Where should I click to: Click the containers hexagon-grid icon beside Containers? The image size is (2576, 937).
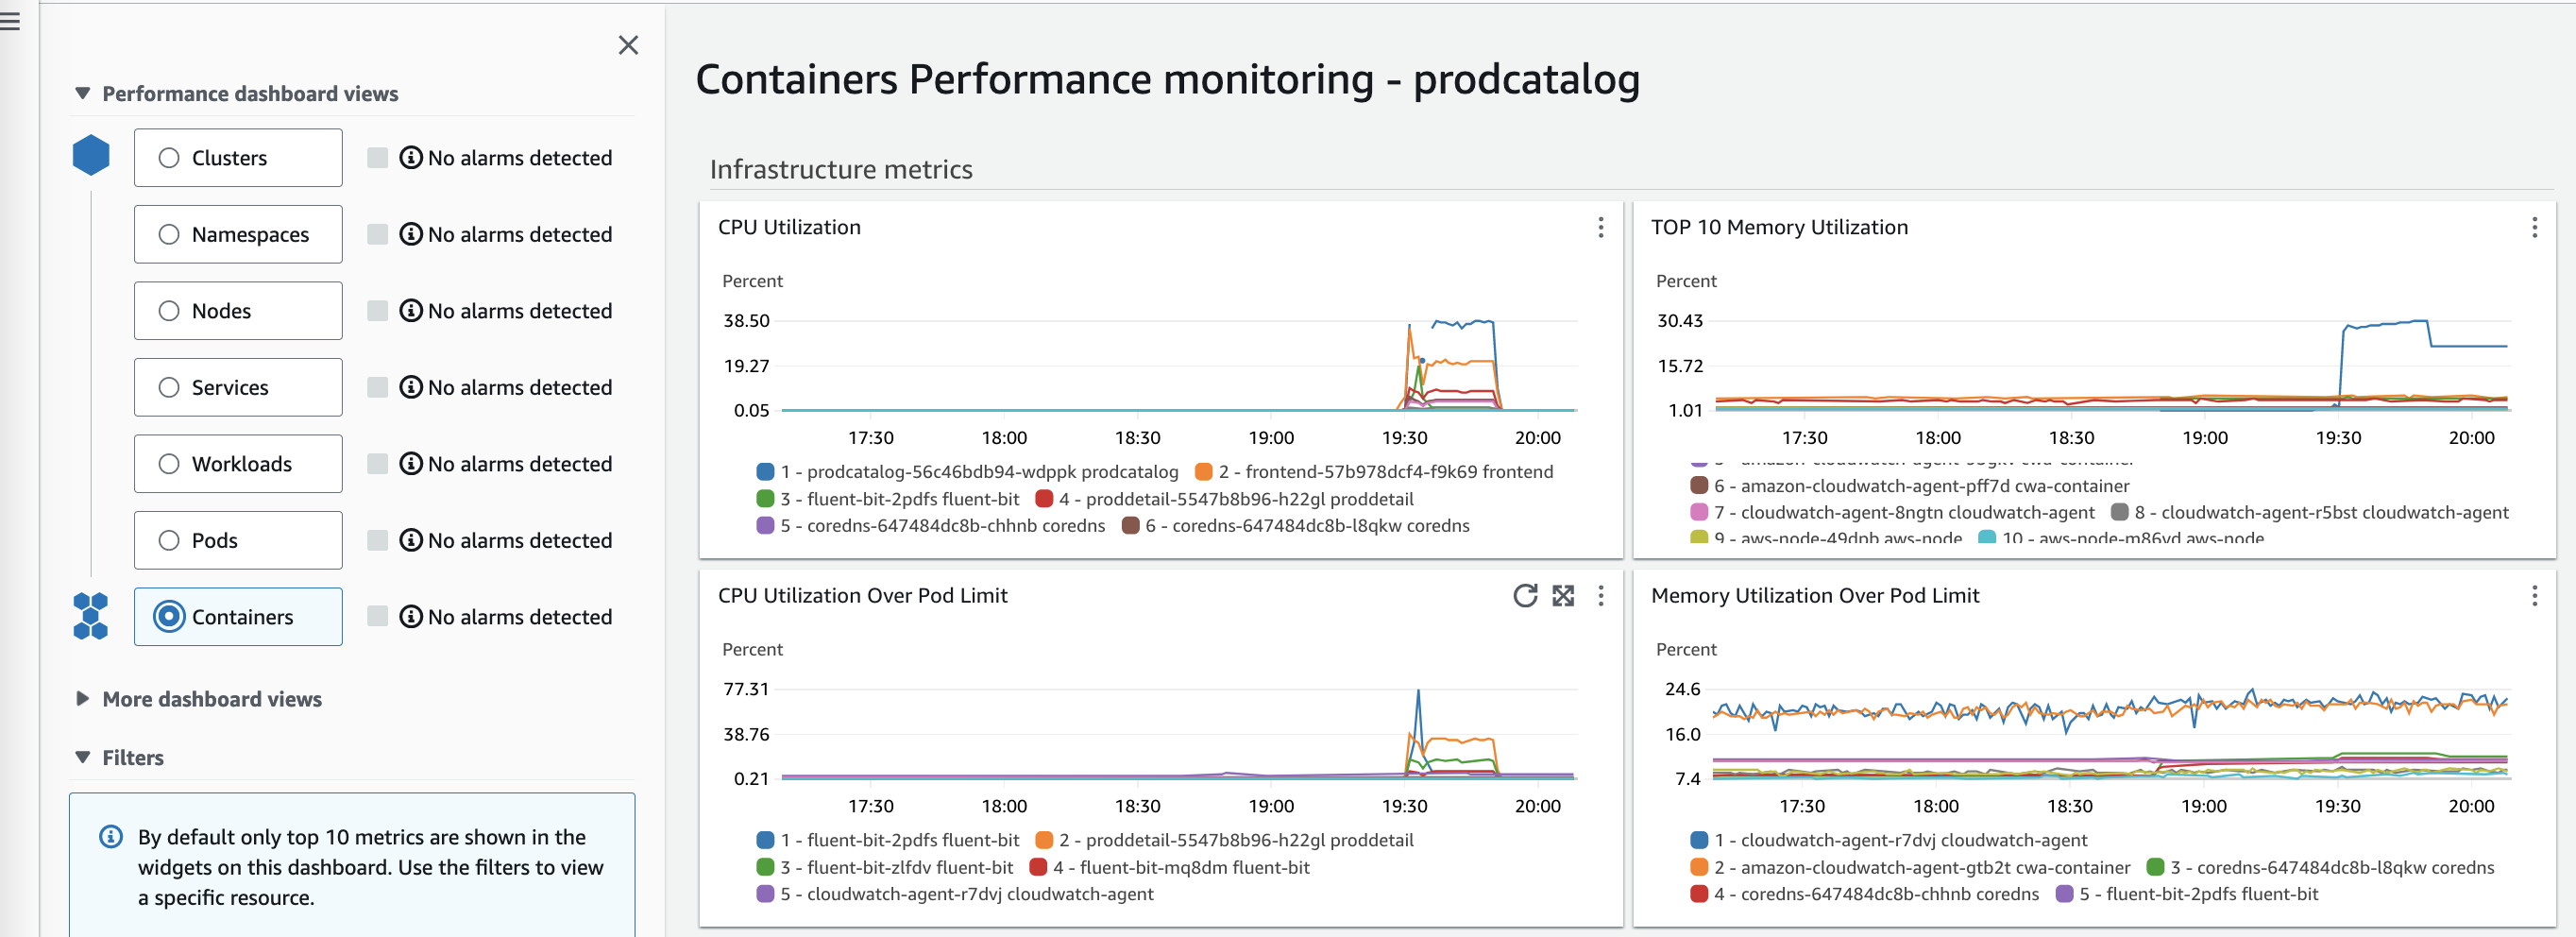coord(91,616)
